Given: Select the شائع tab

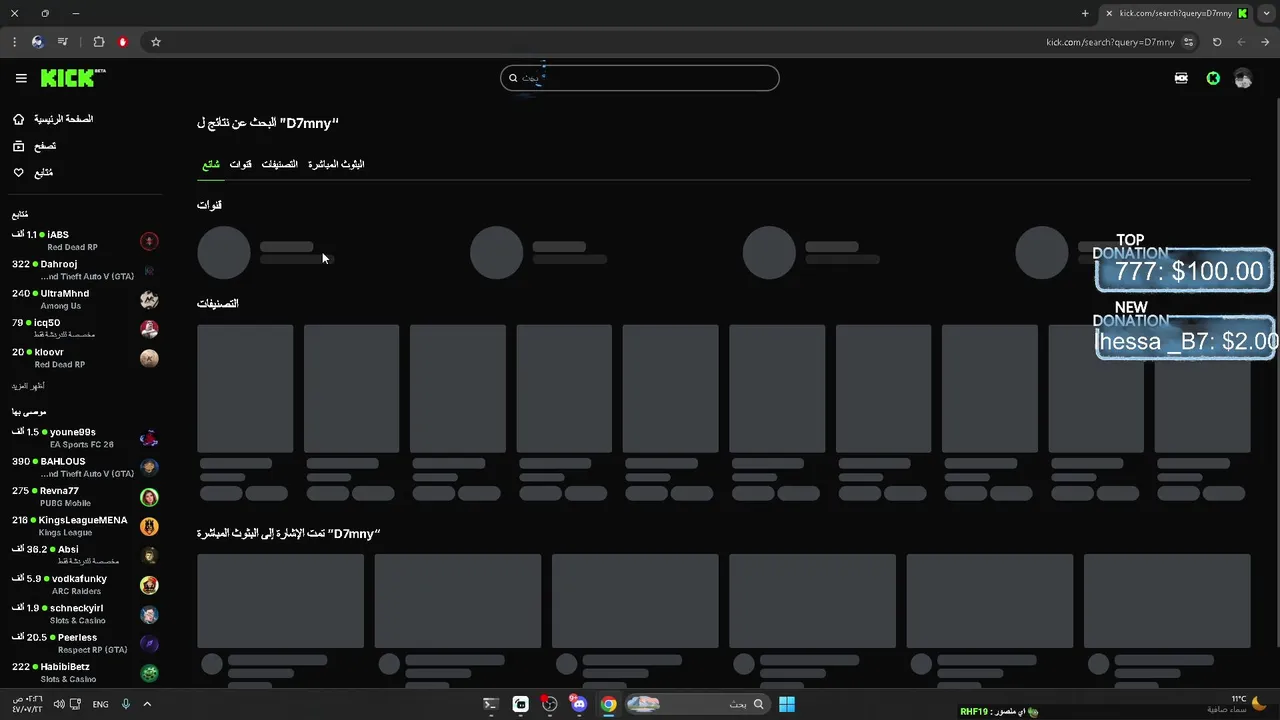Looking at the screenshot, I should click(211, 164).
